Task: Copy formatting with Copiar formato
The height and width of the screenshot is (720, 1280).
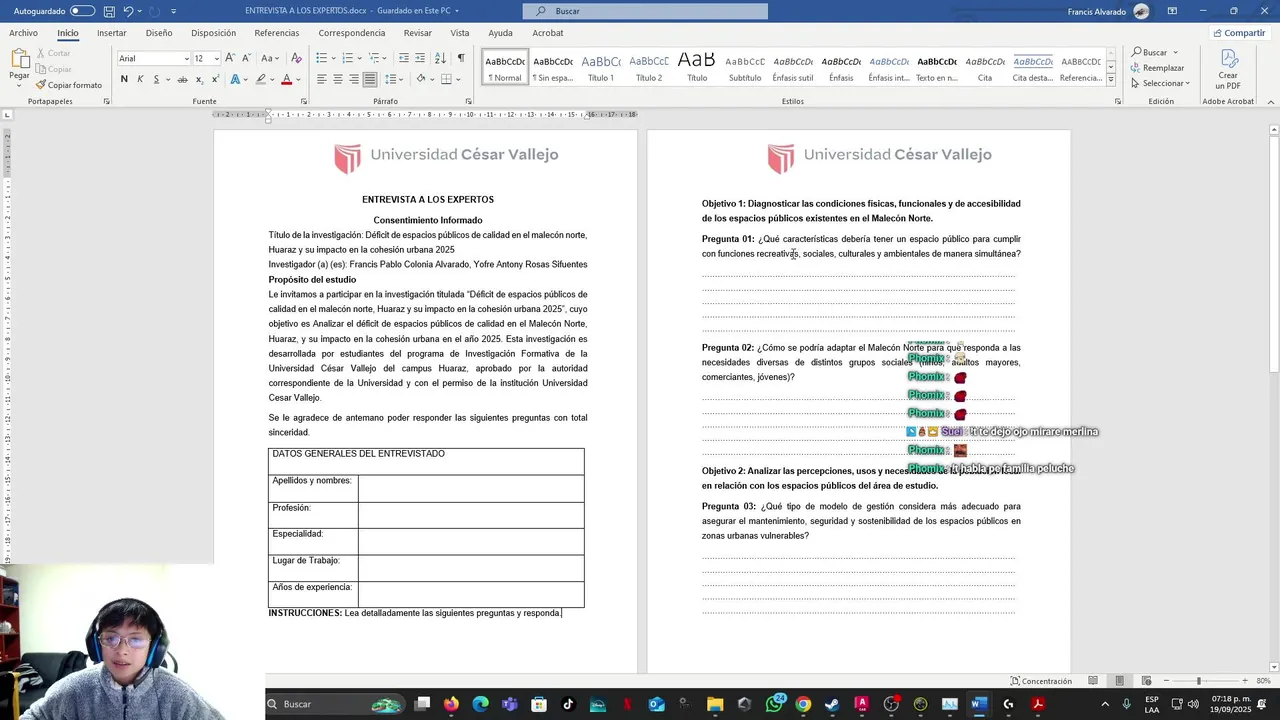Action: coord(69,85)
